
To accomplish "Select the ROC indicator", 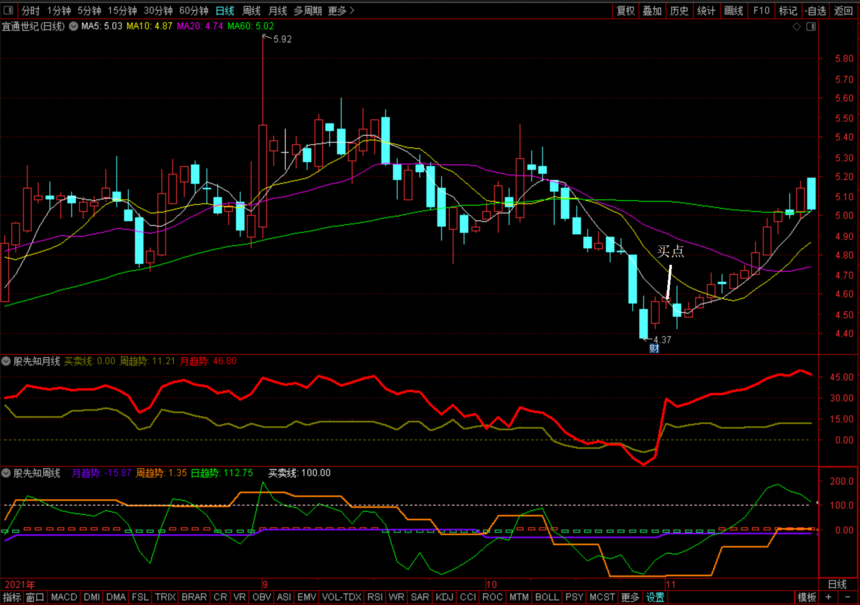I will click(493, 597).
